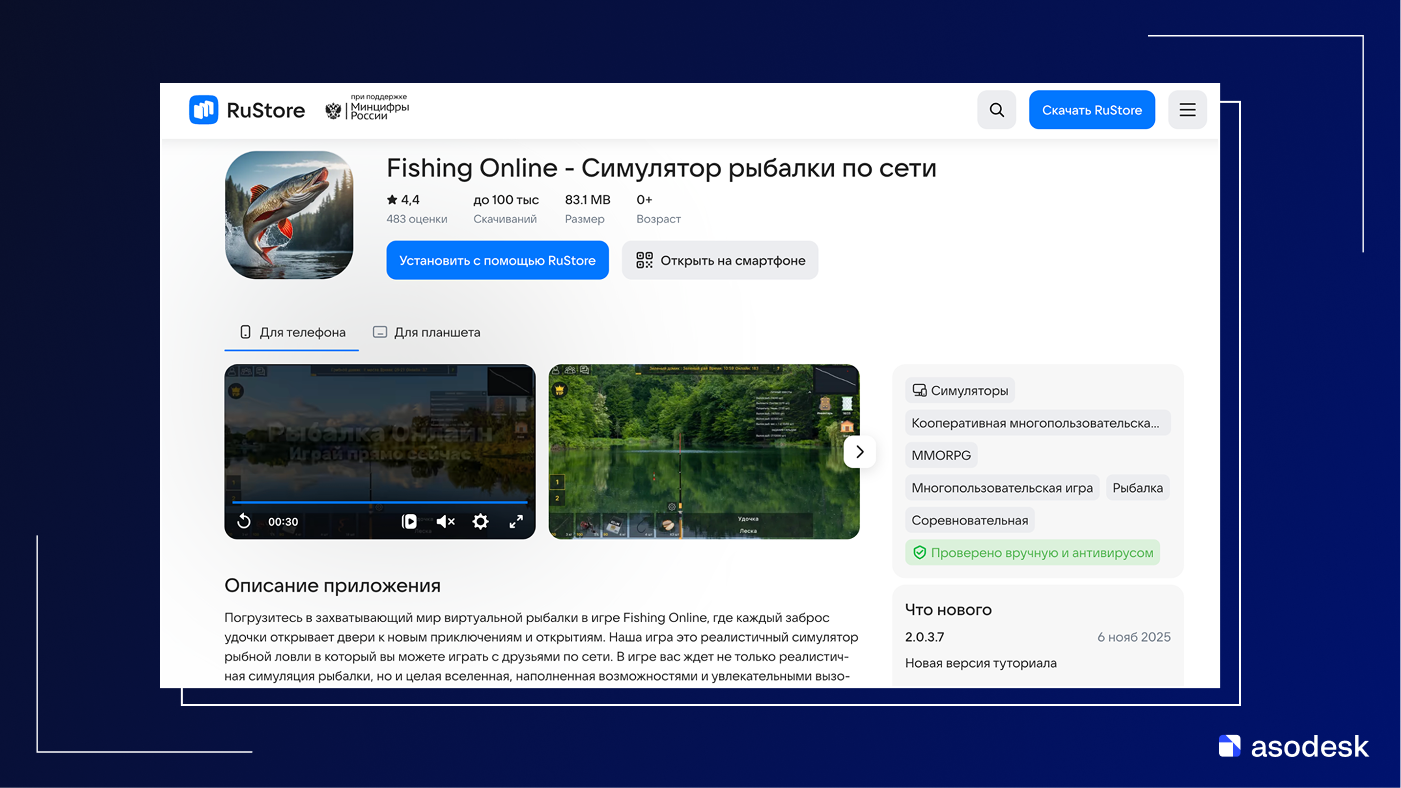Select the Рыбалка tag

(x=1137, y=488)
